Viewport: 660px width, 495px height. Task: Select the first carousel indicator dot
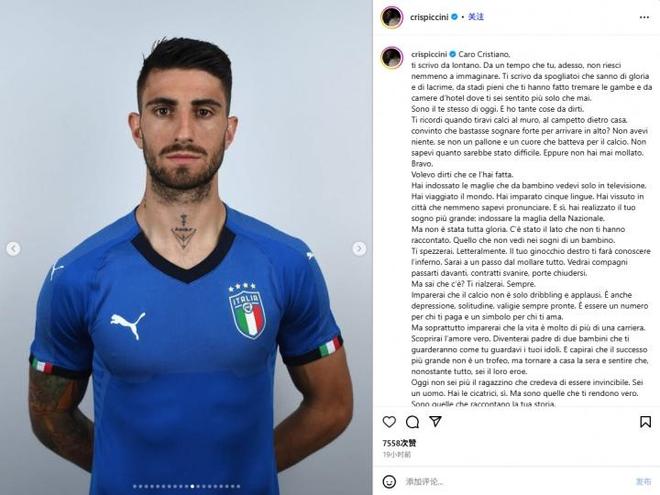pyautogui.click(x=135, y=486)
